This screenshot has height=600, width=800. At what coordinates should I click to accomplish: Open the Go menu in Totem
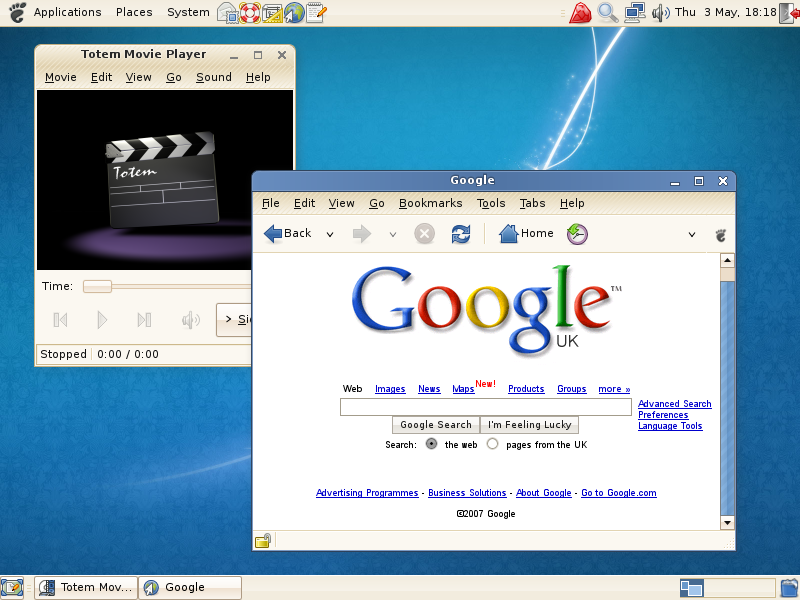coord(173,77)
